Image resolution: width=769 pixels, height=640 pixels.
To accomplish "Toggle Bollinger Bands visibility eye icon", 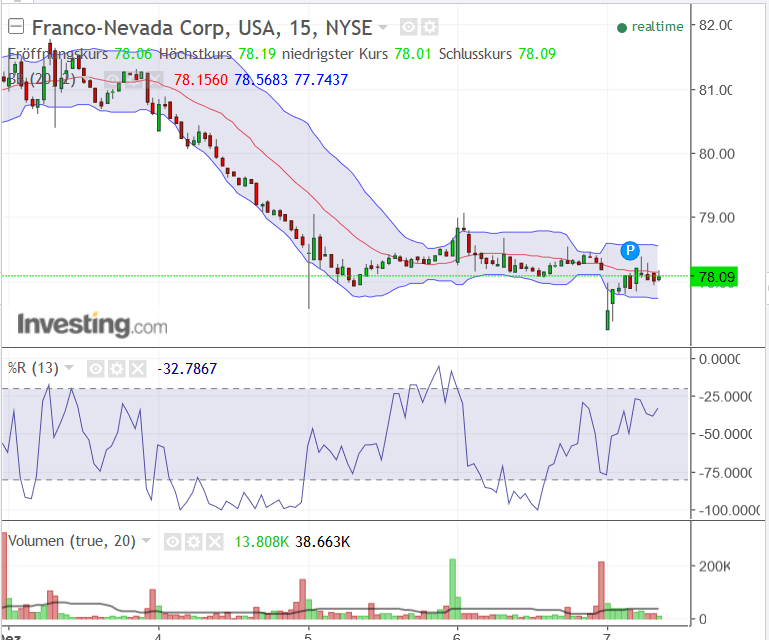I will click(112, 79).
